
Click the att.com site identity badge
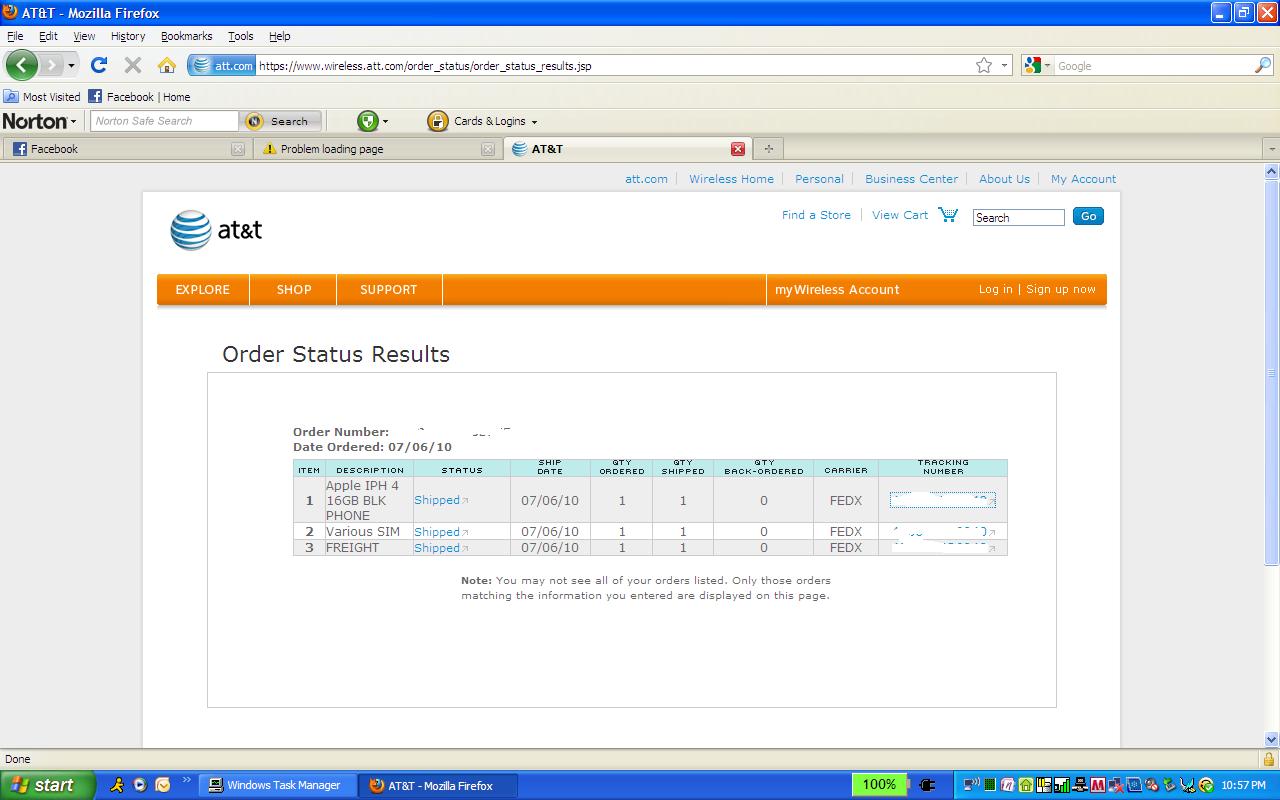[223, 65]
